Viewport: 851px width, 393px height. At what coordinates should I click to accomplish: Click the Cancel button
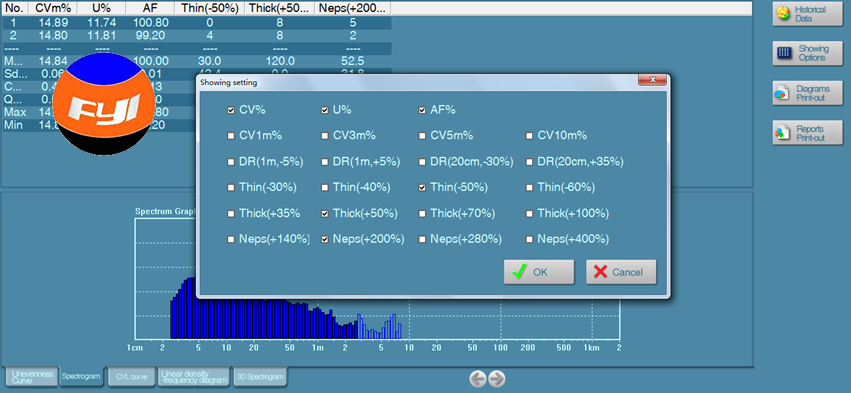(621, 272)
